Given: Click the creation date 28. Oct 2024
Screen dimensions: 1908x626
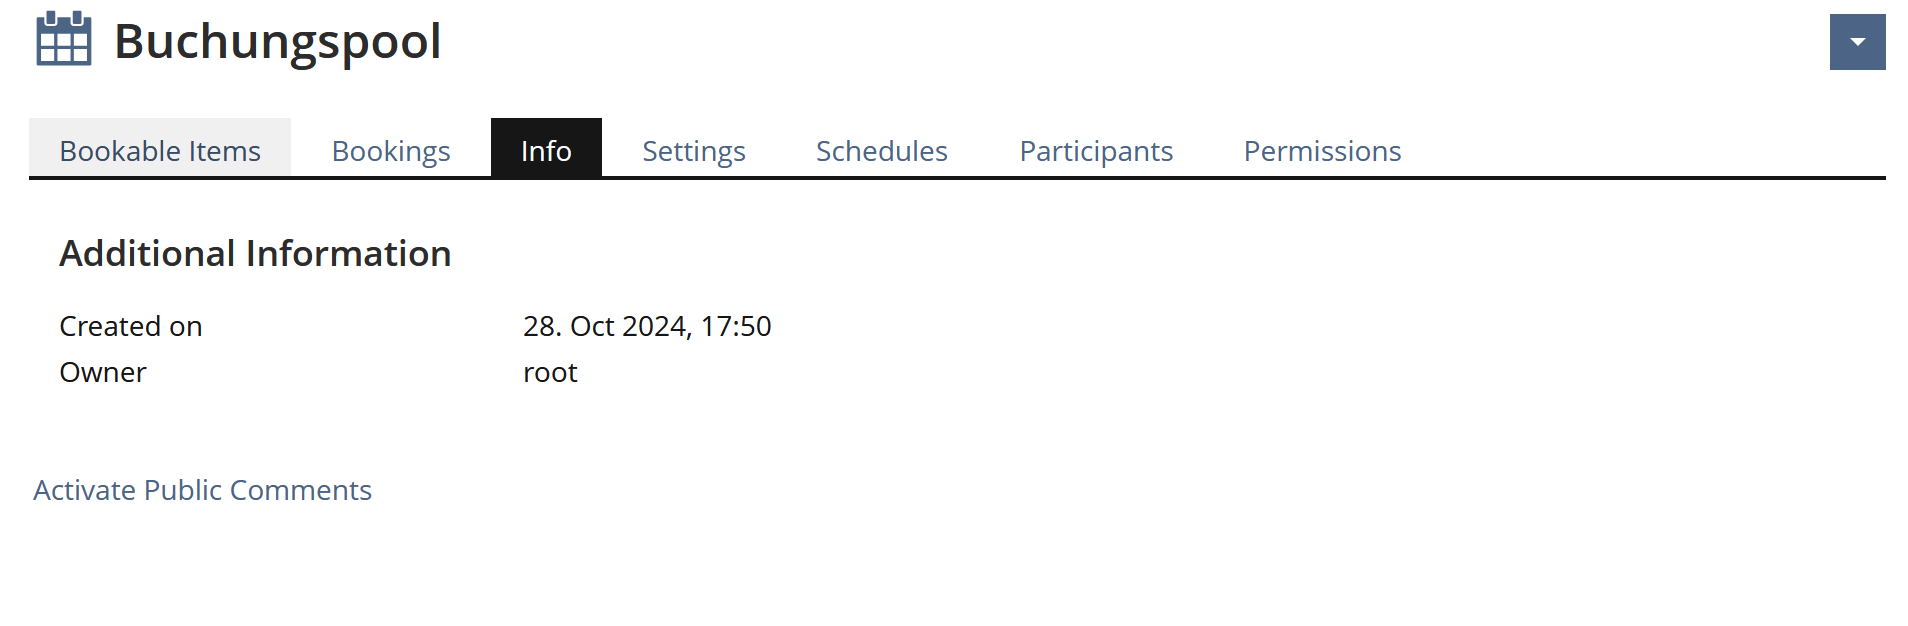Looking at the screenshot, I should 606,326.
